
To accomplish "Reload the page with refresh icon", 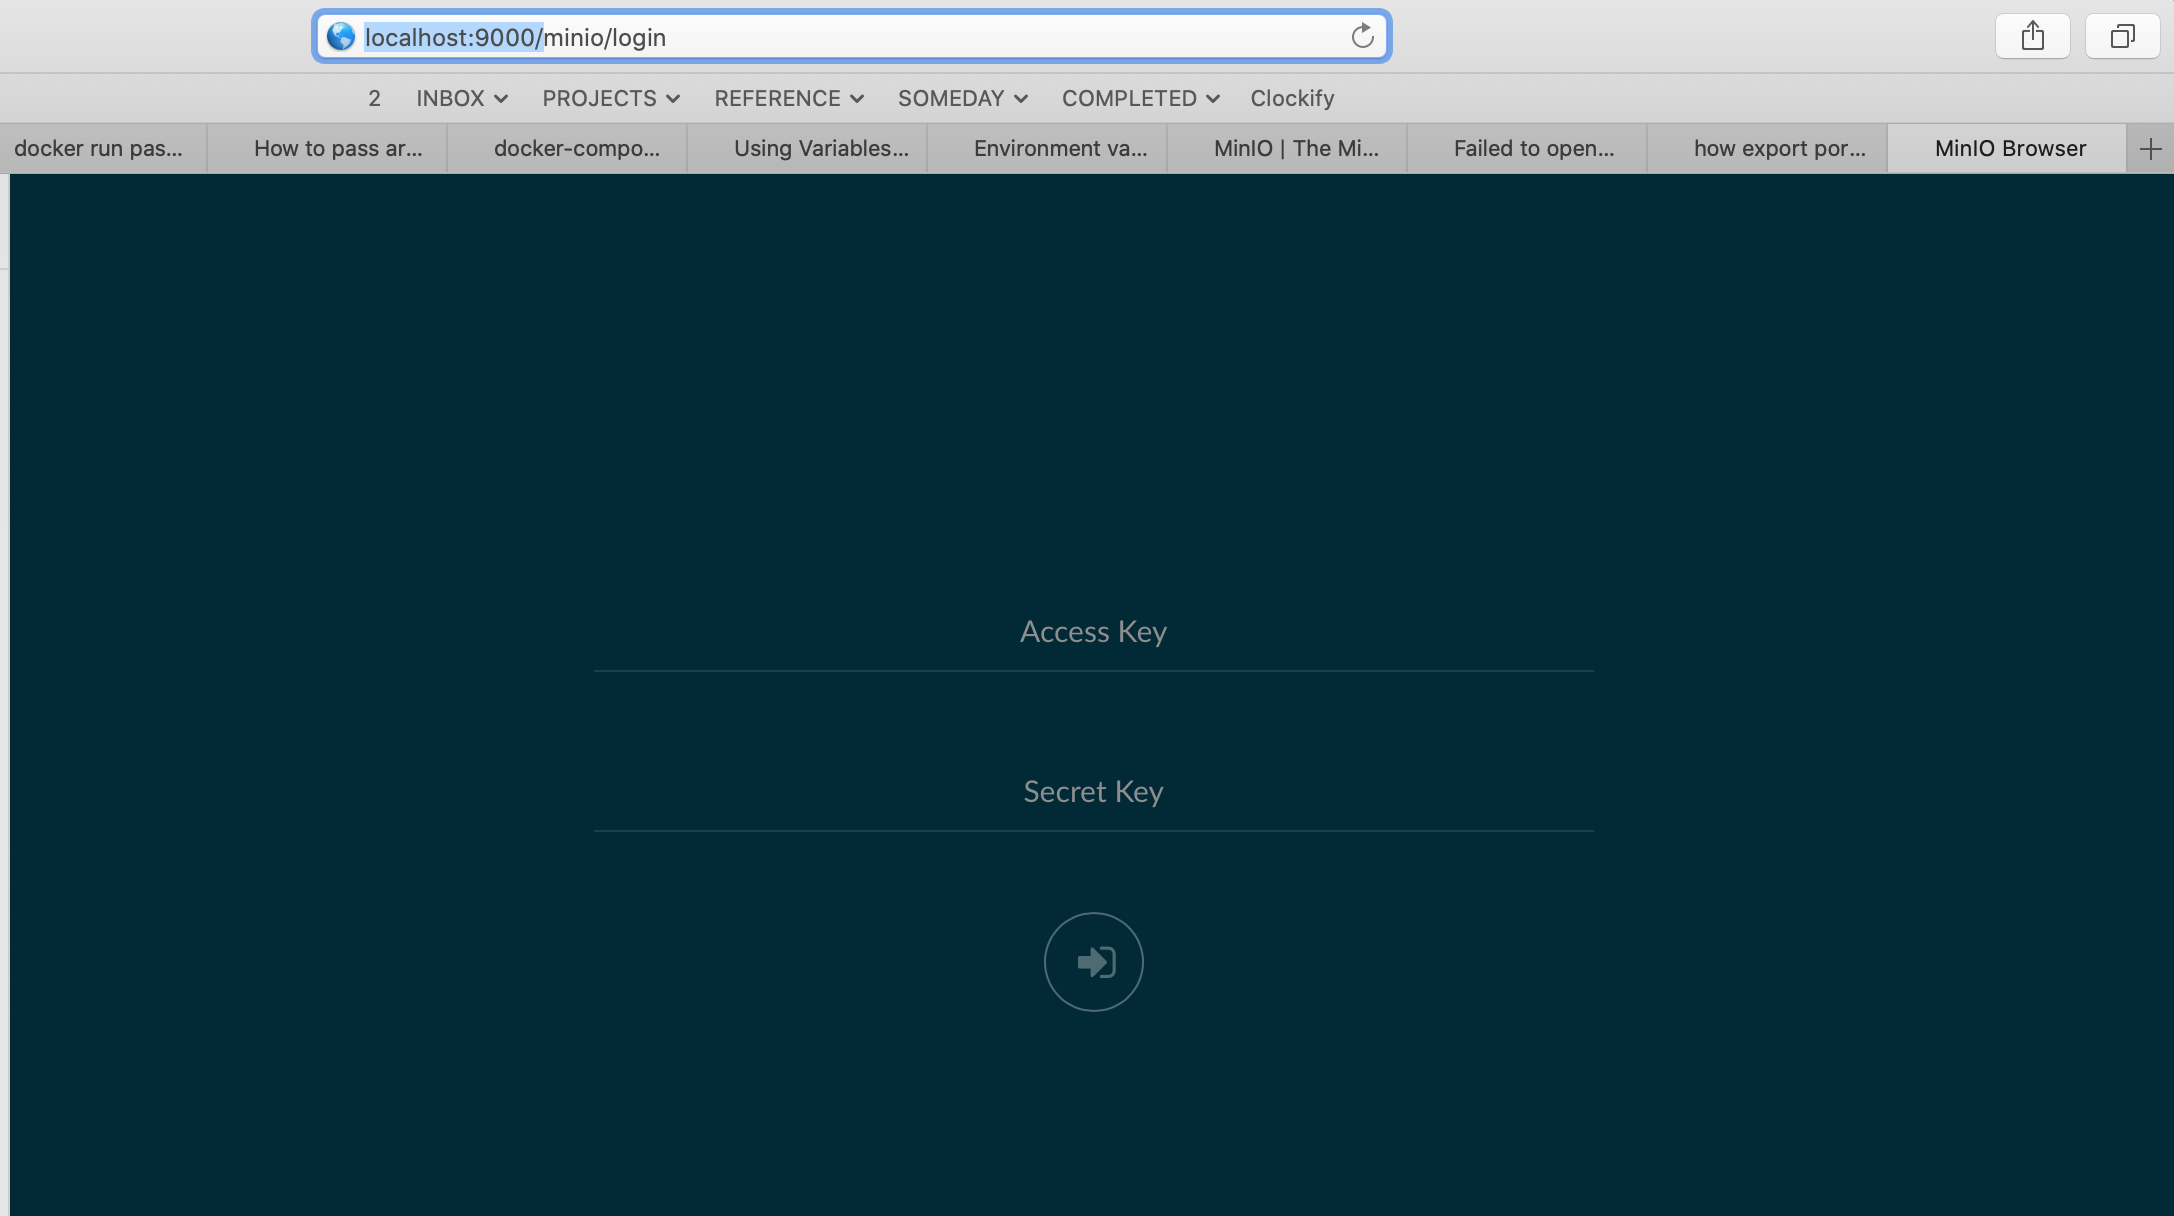I will [x=1362, y=37].
